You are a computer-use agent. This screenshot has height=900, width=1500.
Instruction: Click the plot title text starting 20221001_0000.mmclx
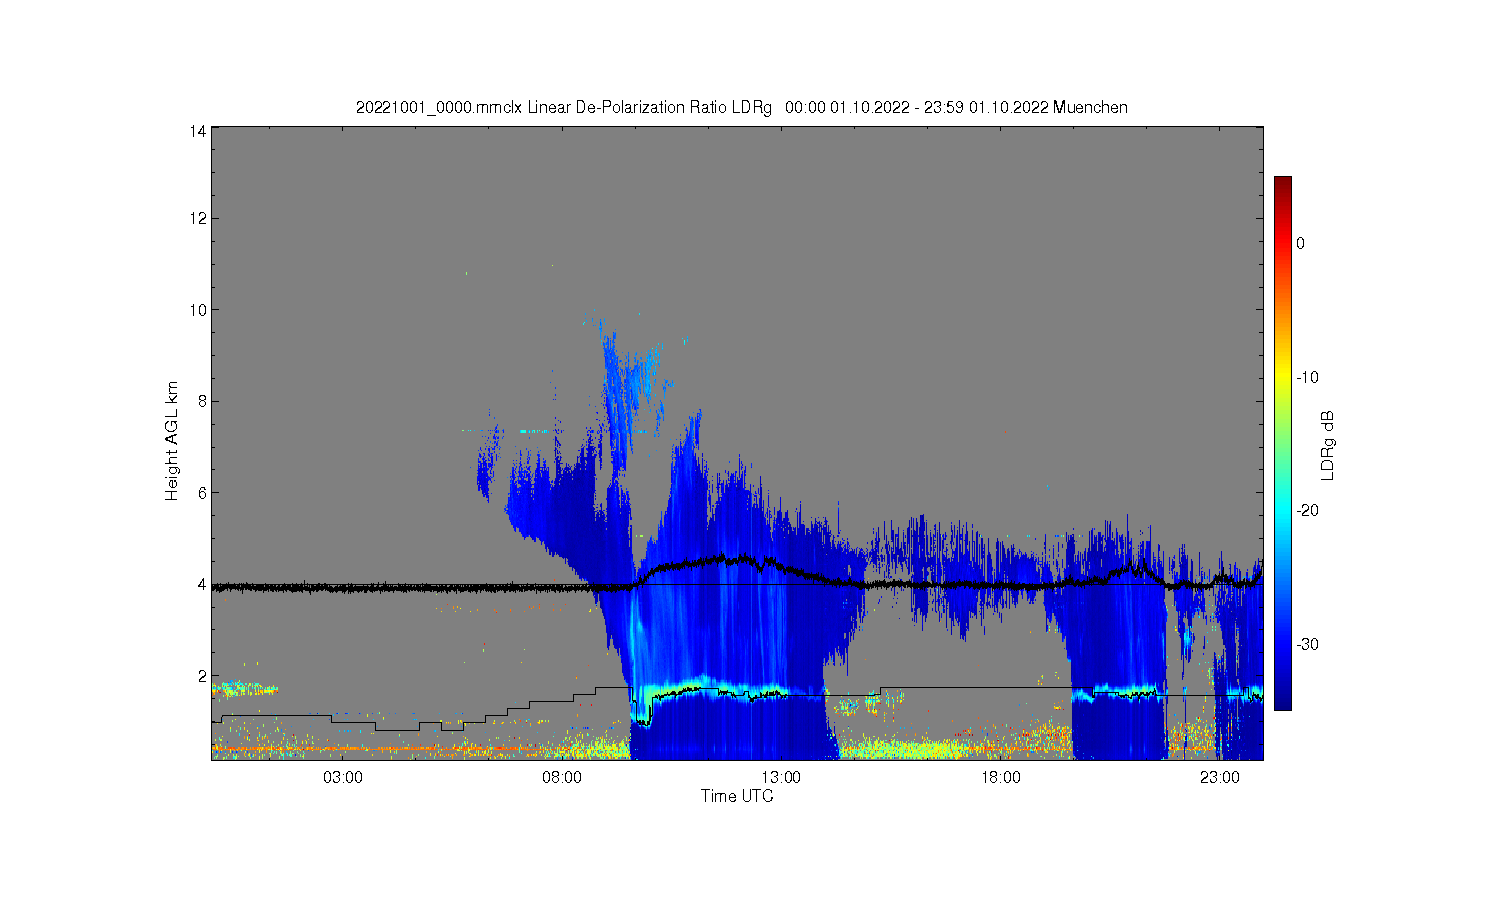741,107
